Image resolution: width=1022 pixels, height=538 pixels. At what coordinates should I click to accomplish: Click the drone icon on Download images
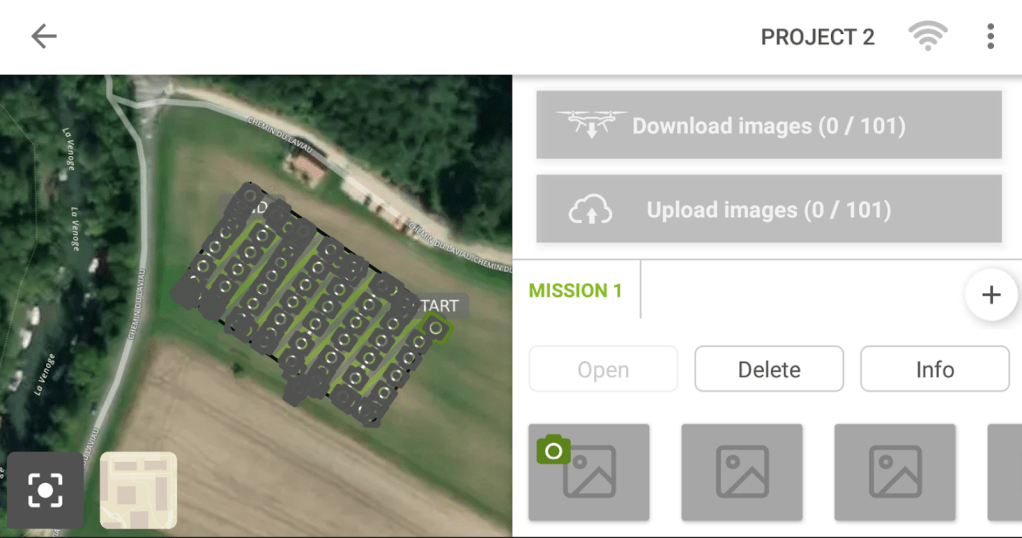(x=591, y=124)
